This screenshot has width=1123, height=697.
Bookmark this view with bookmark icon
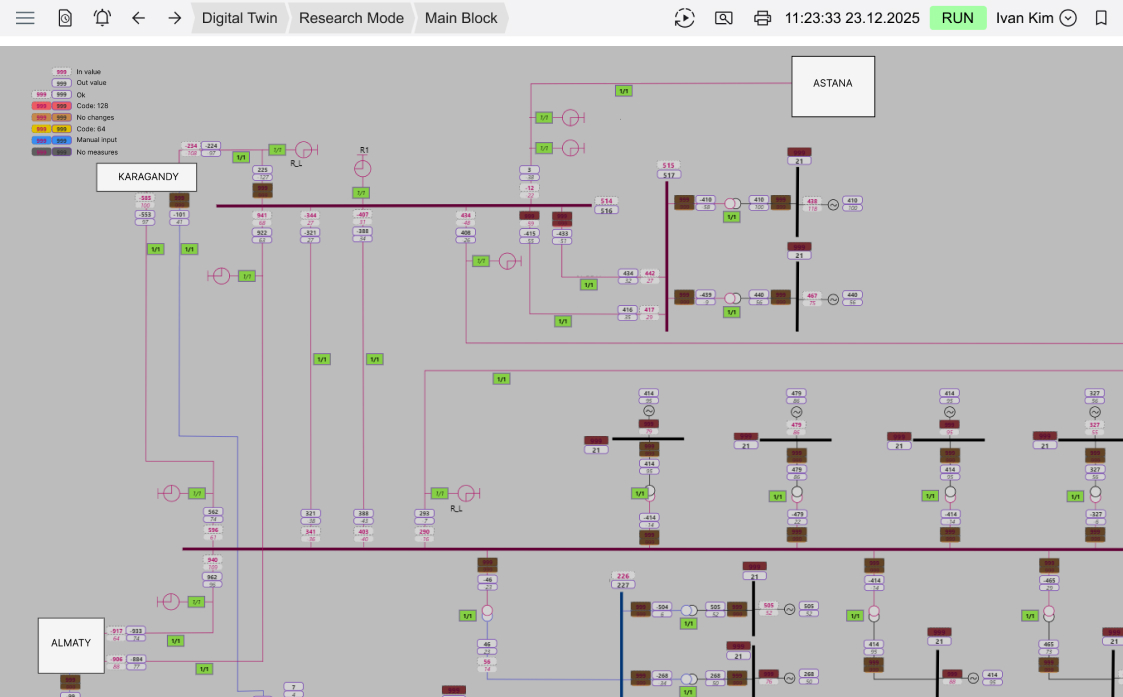pyautogui.click(x=1101, y=18)
